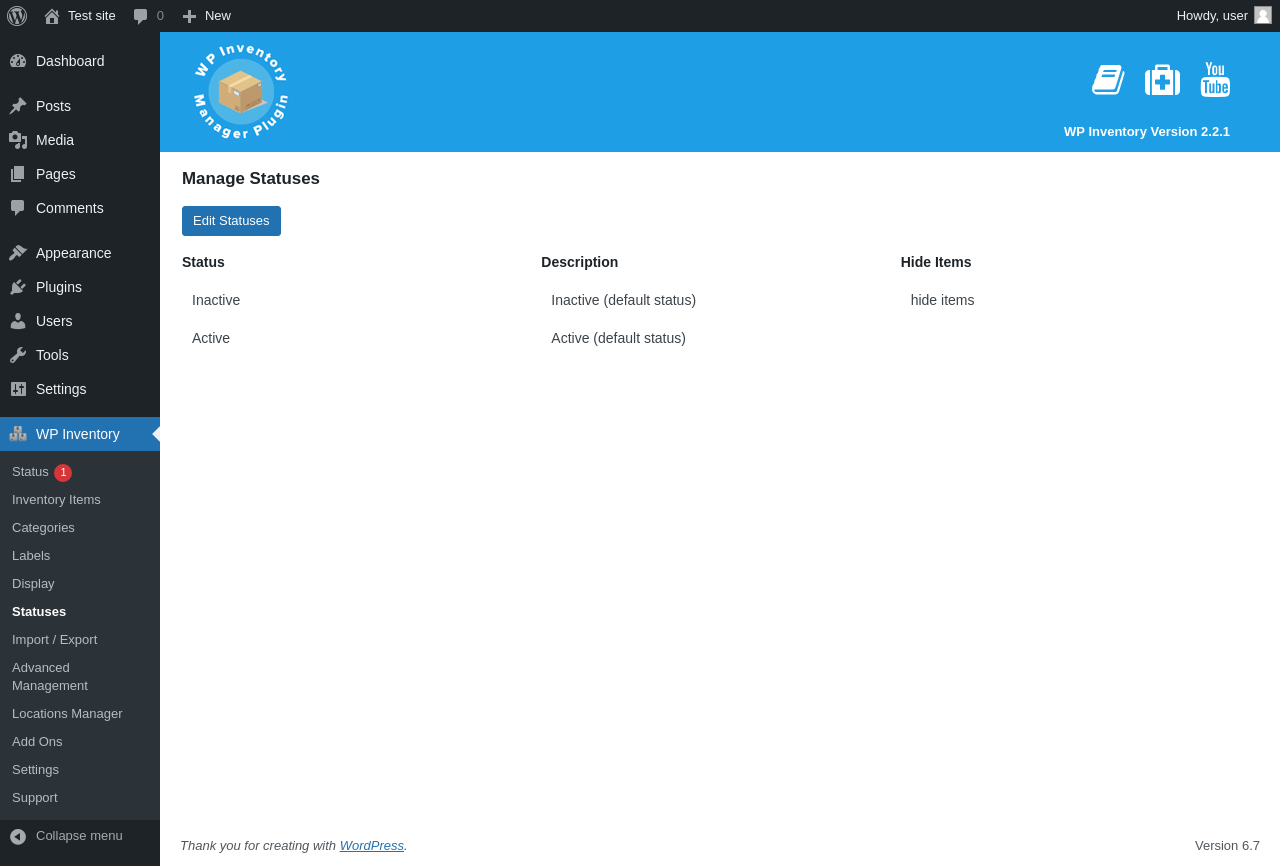
Task: Click the WP Inventory Manager Plugin logo
Action: click(241, 92)
